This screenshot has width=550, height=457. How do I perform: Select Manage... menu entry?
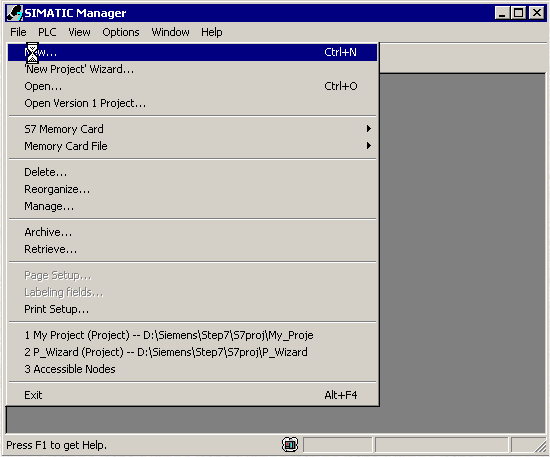pos(192,206)
